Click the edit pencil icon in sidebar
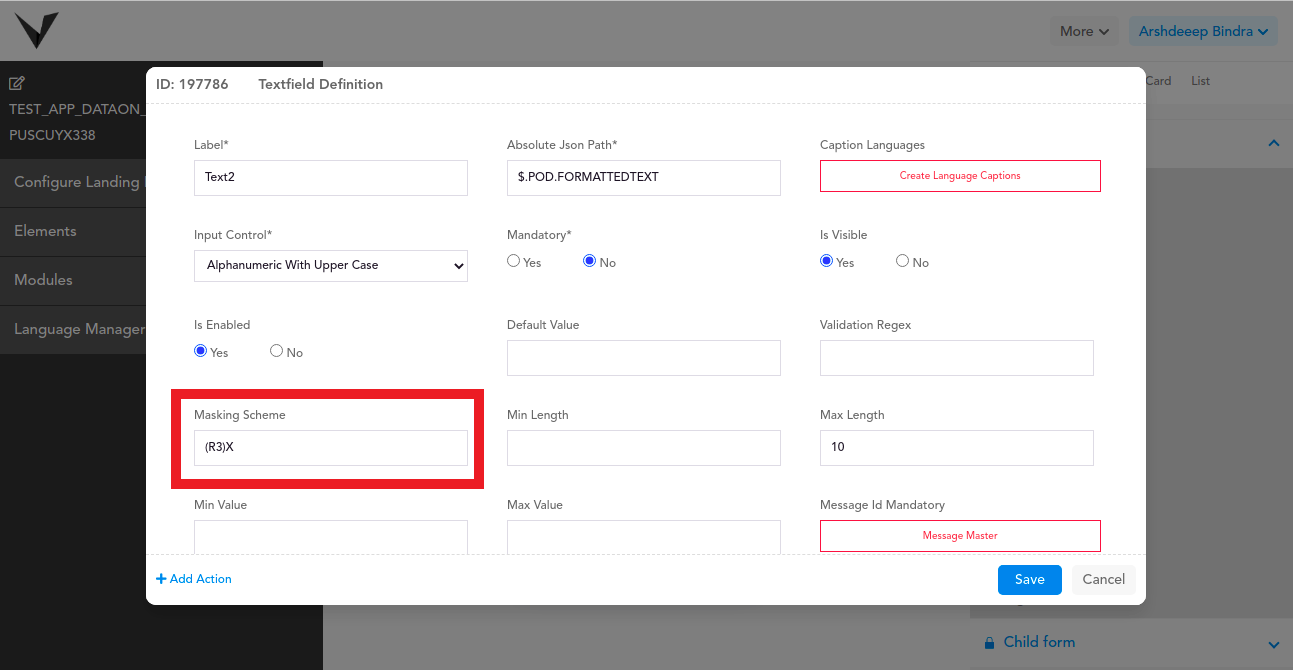Viewport: 1293px width, 670px height. coord(17,83)
